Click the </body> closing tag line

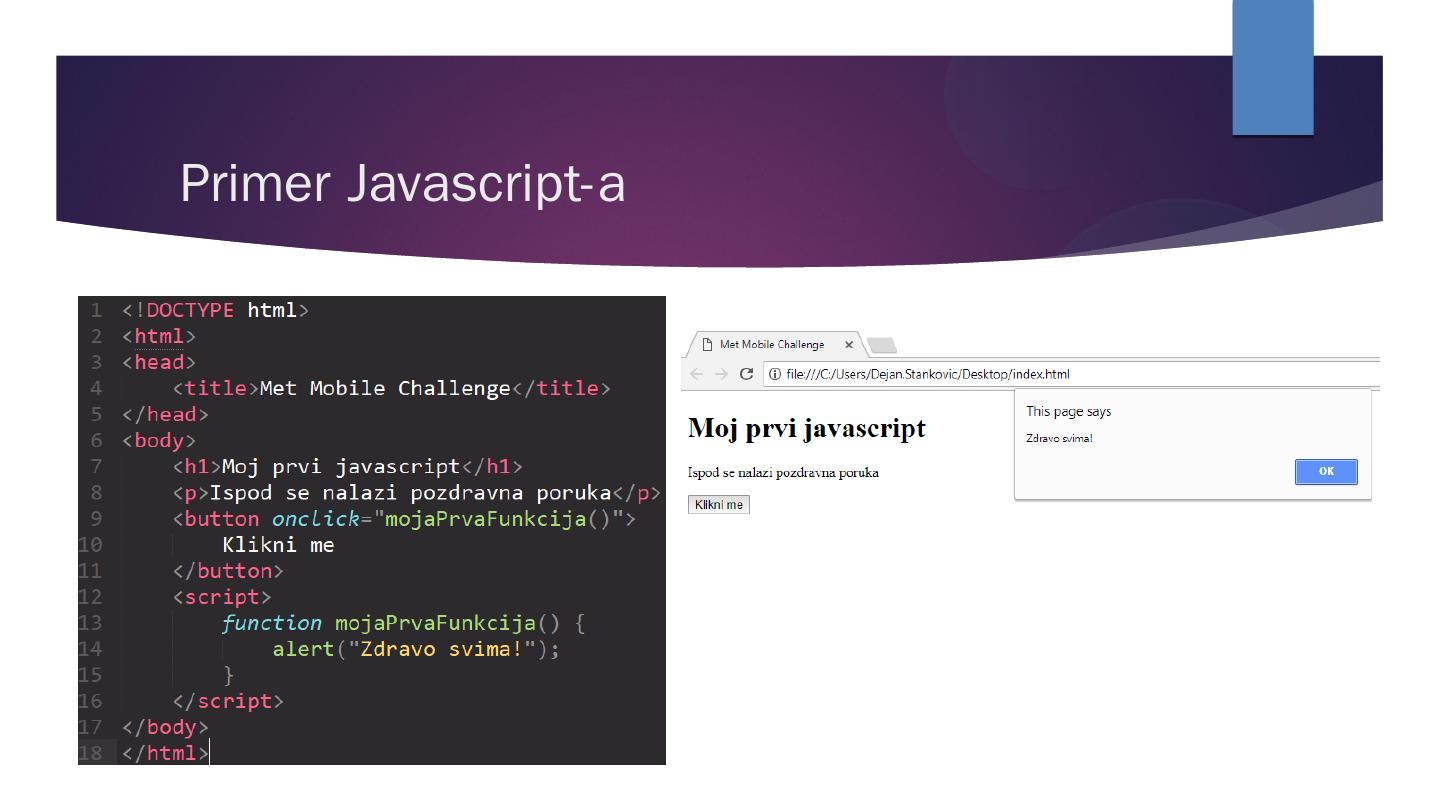click(x=165, y=727)
